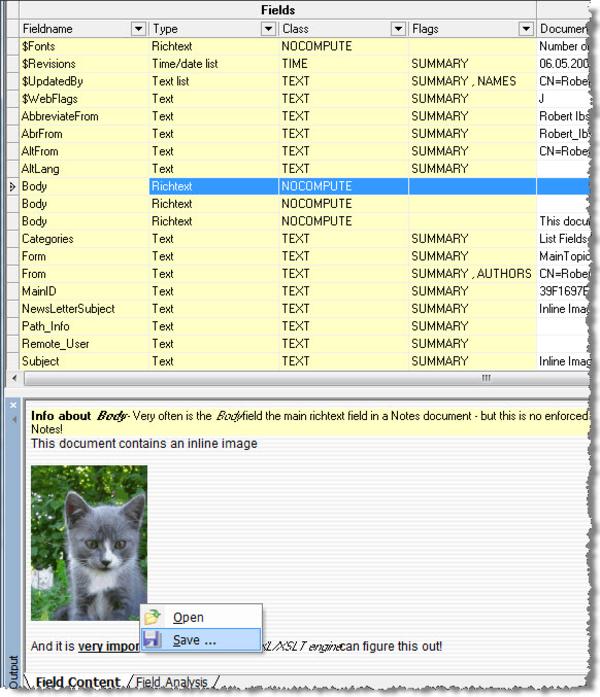Open the Fieldname column filter dropdown
This screenshot has height=697, width=600.
coord(139,29)
